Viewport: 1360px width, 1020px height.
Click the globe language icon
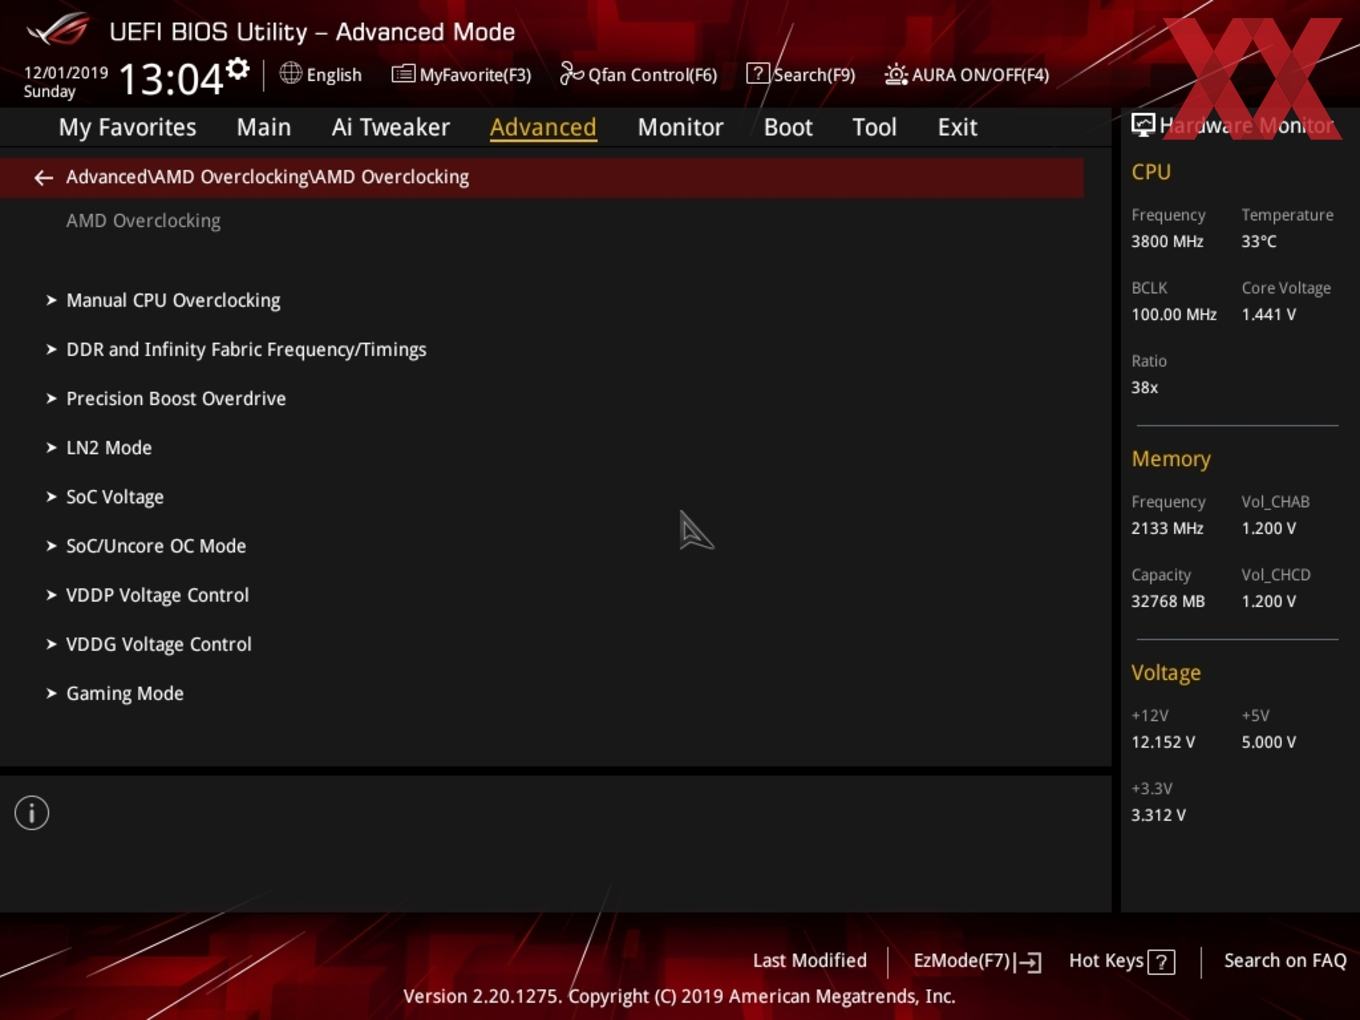(x=290, y=73)
